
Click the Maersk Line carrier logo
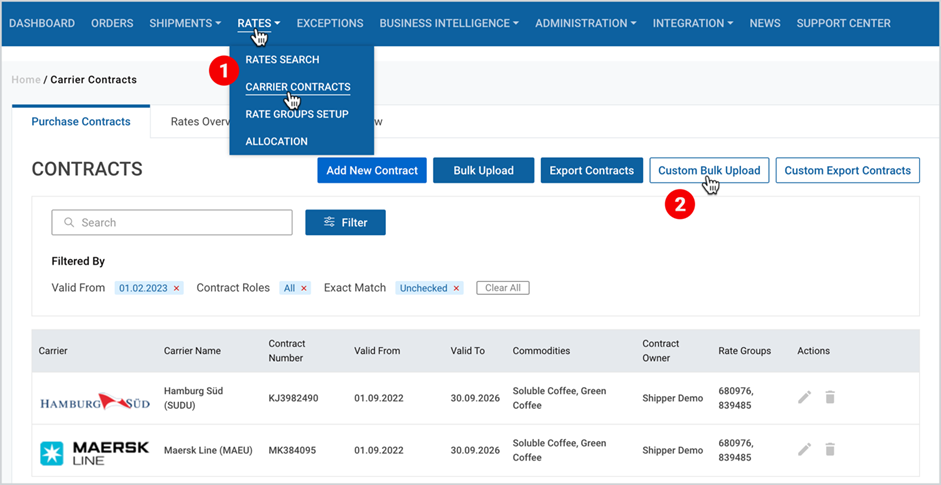tap(94, 453)
